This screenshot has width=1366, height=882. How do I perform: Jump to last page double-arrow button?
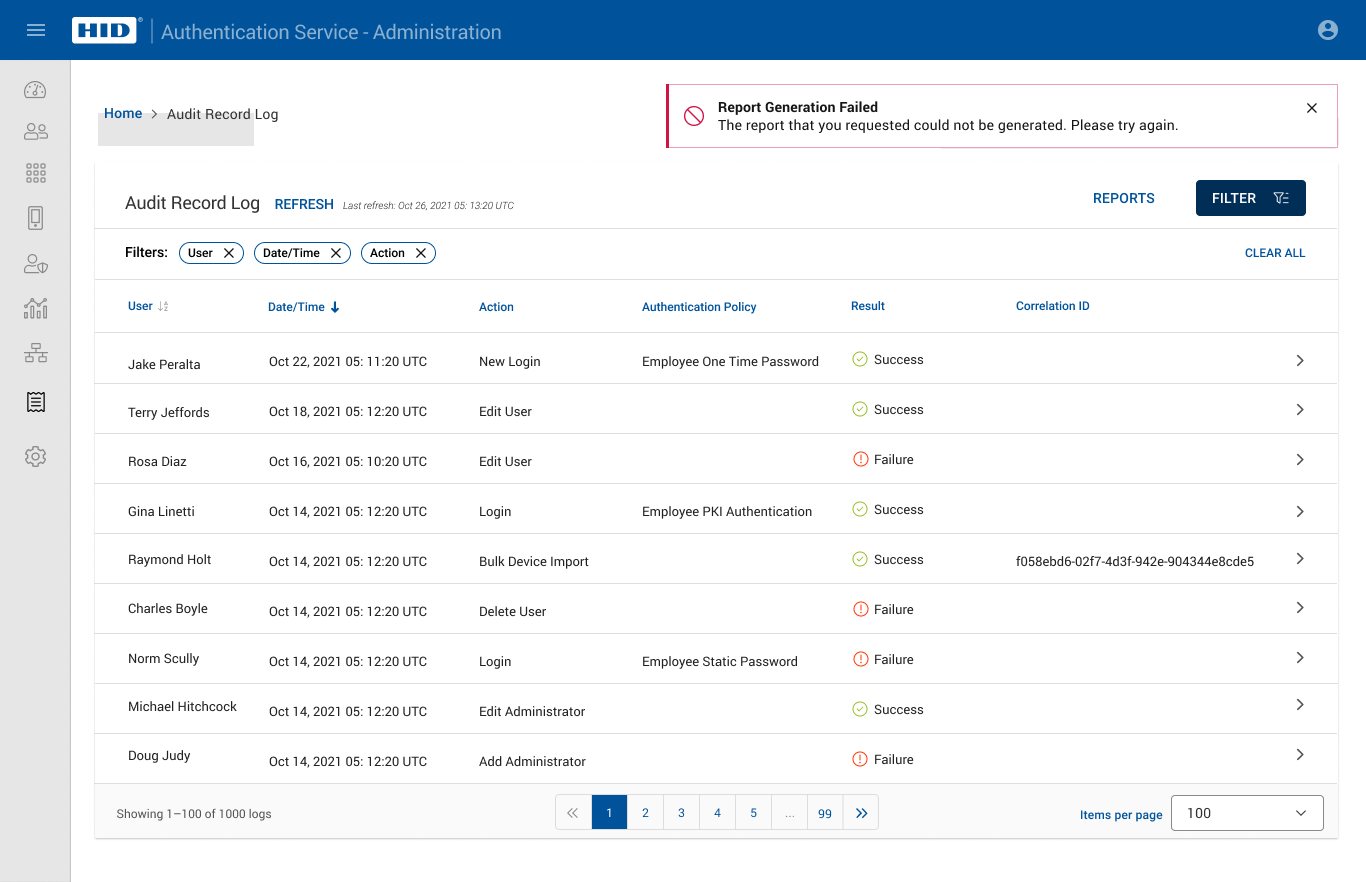pos(861,813)
